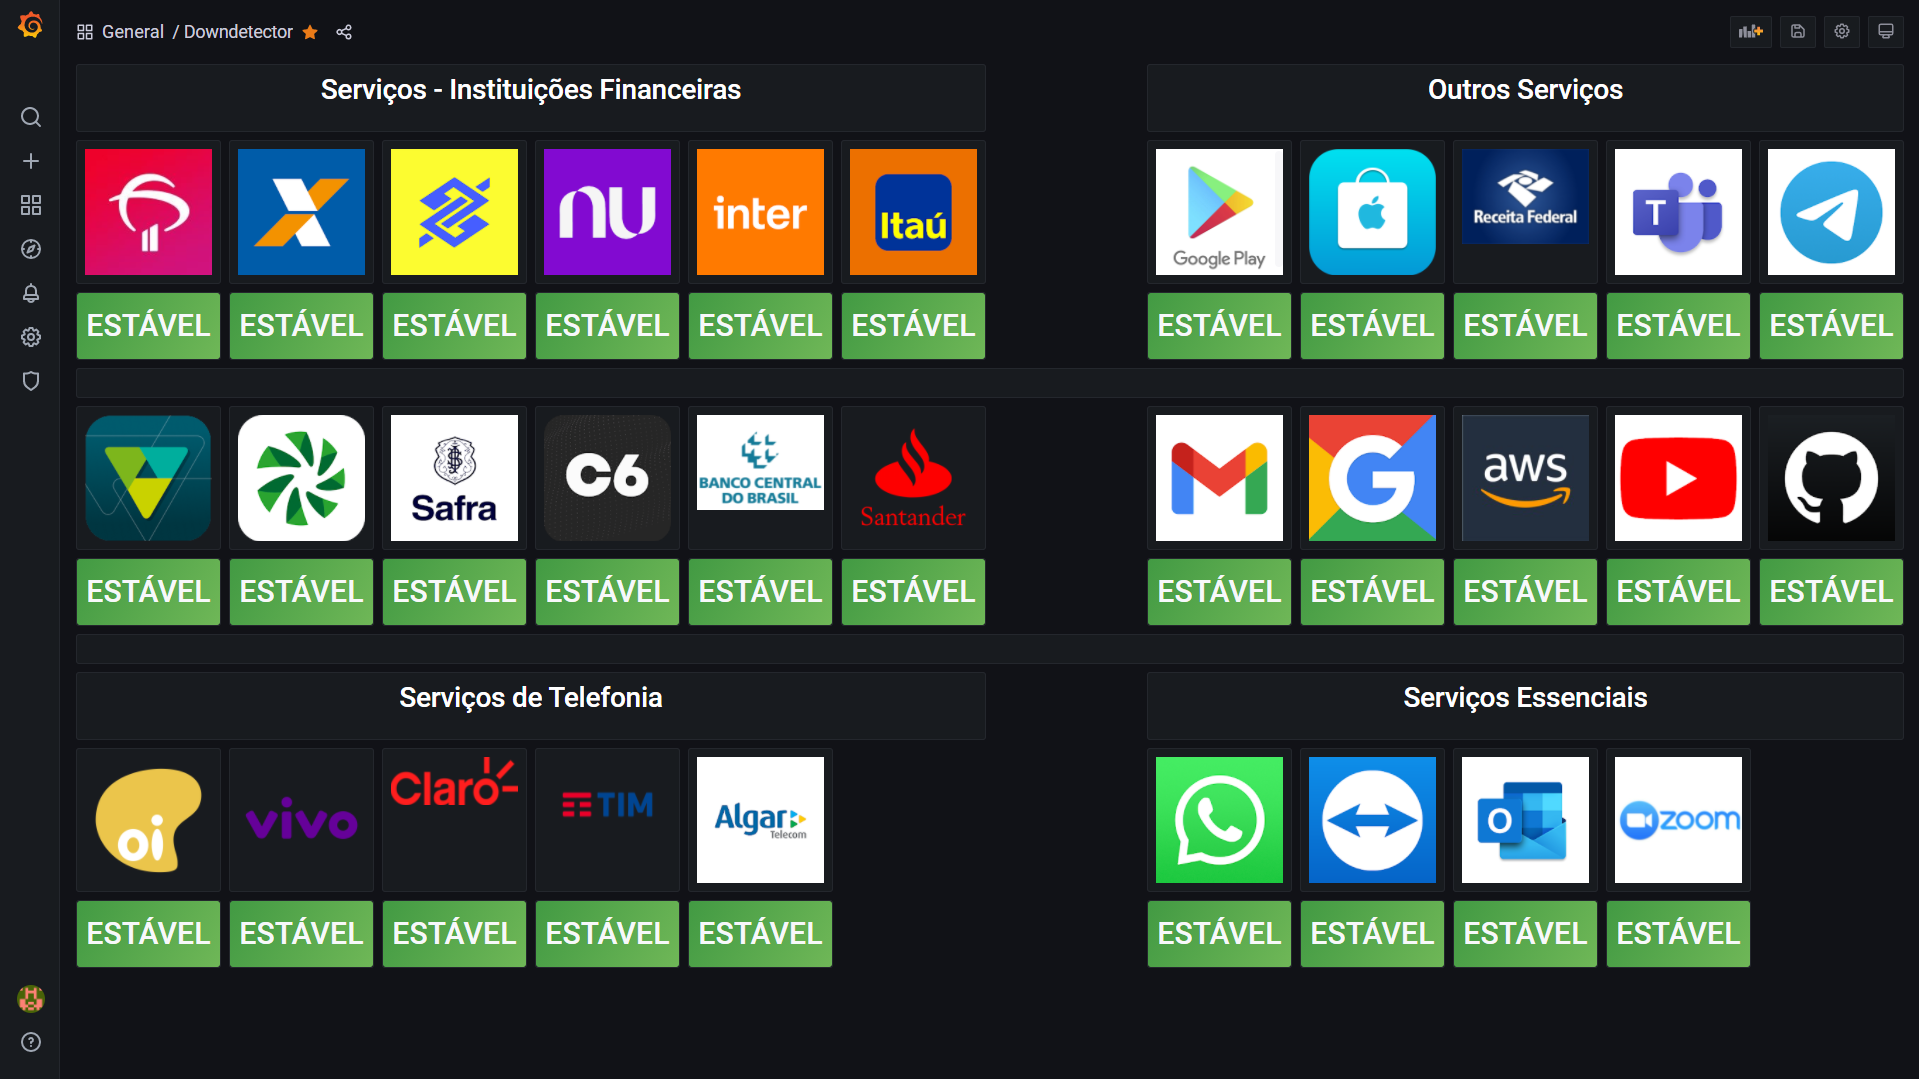Click the Downdetector dashboard title

coord(238,32)
